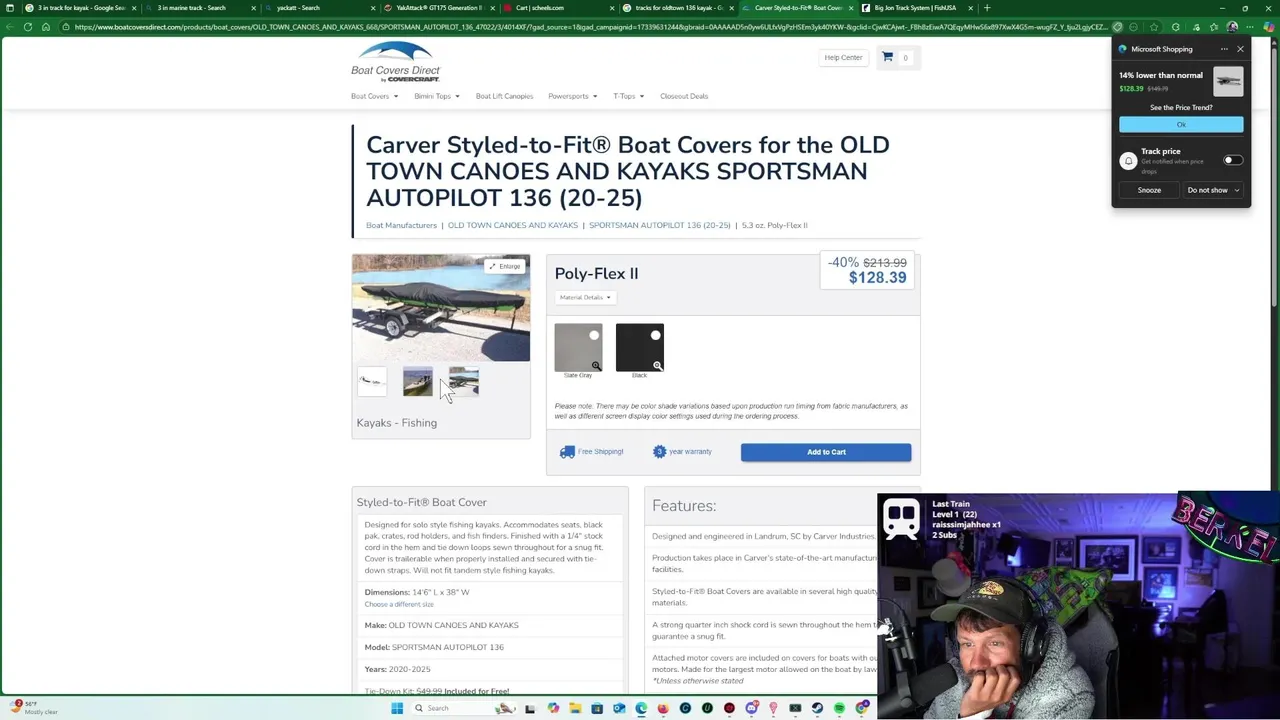The image size is (1280, 720).
Task: Open Copilot from the taskbar
Action: tap(553, 708)
